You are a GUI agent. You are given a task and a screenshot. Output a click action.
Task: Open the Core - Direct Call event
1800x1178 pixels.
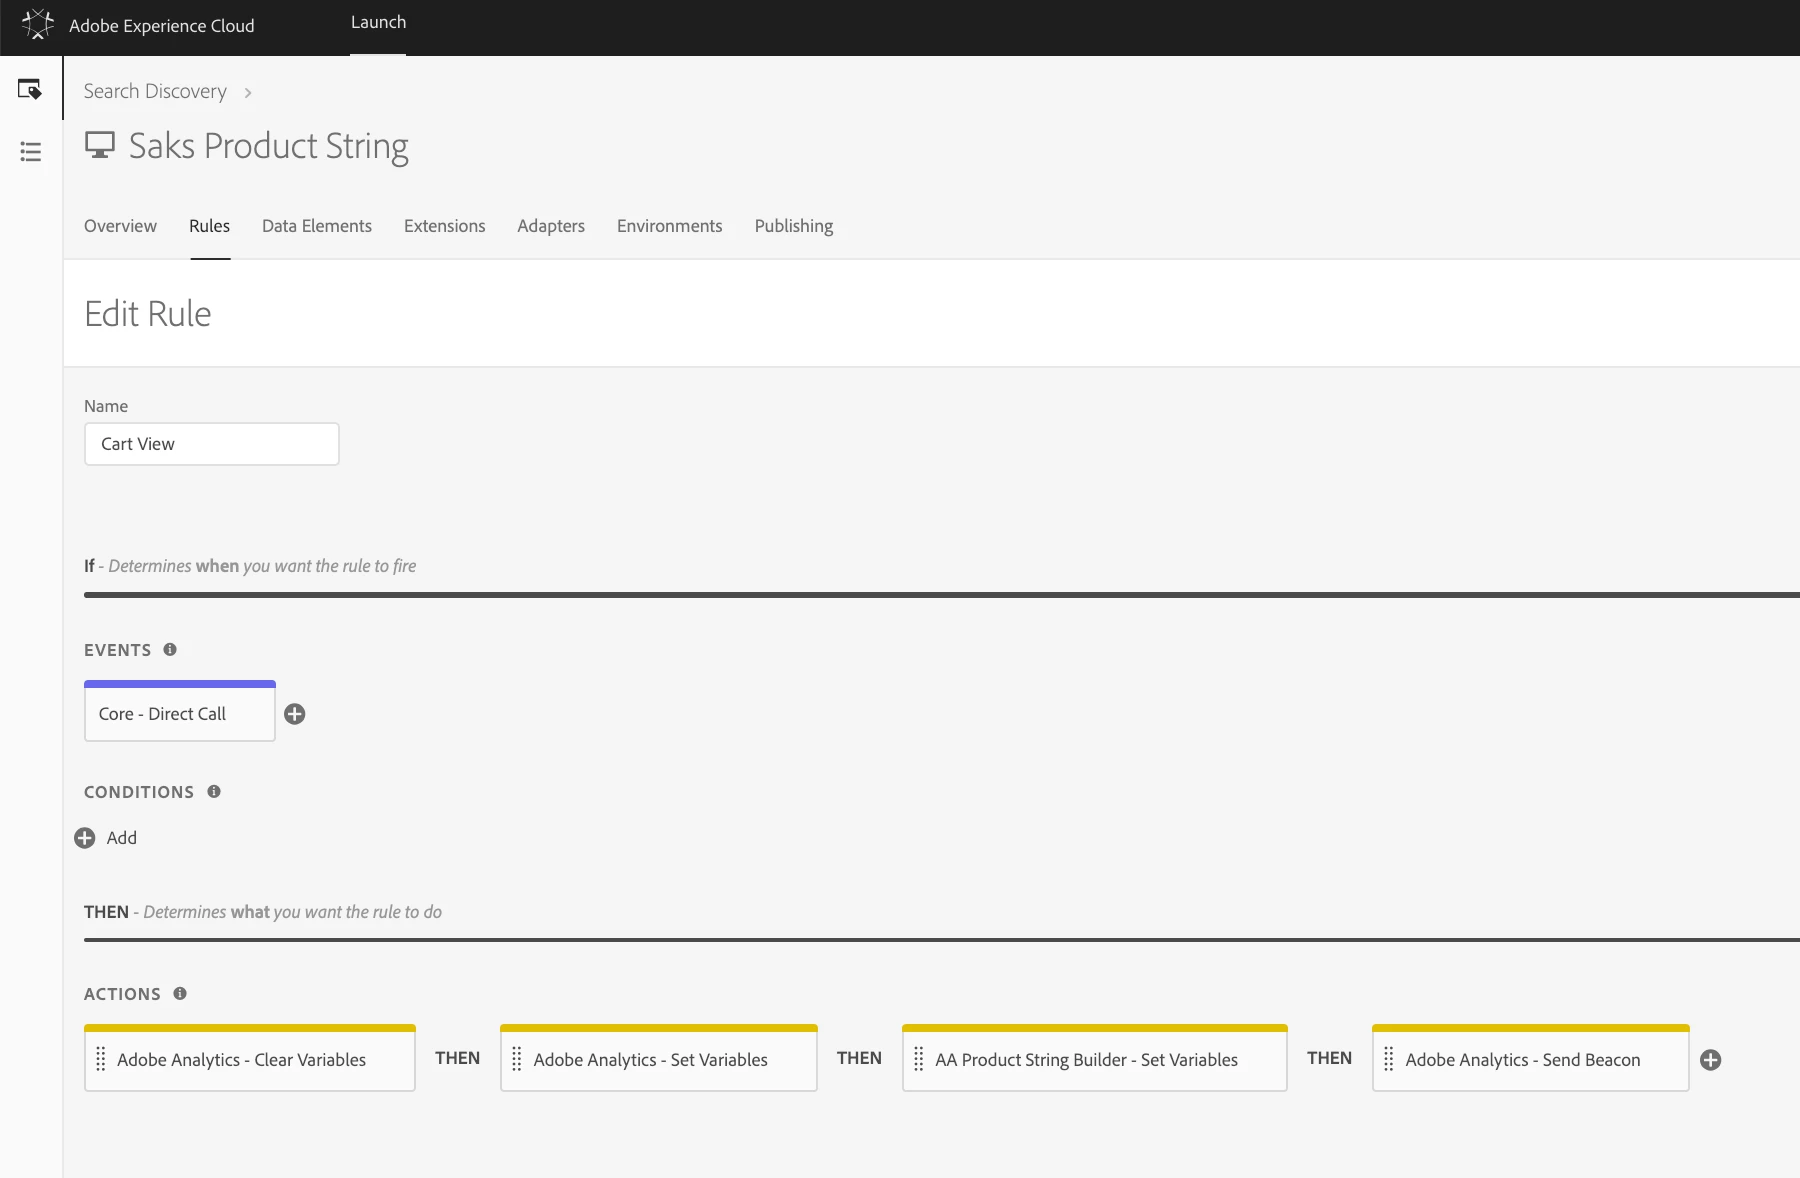(180, 712)
